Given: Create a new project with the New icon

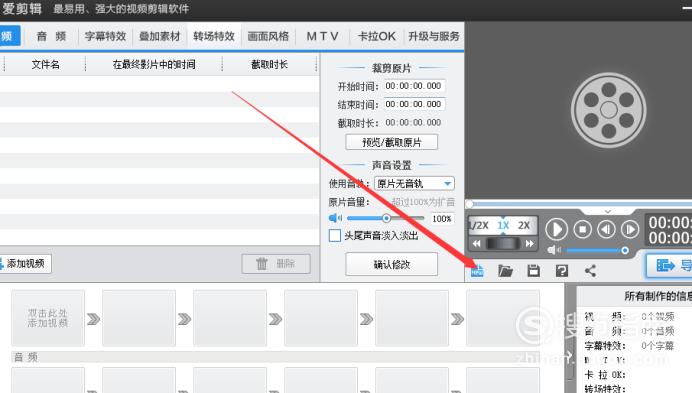Looking at the screenshot, I should [x=477, y=270].
